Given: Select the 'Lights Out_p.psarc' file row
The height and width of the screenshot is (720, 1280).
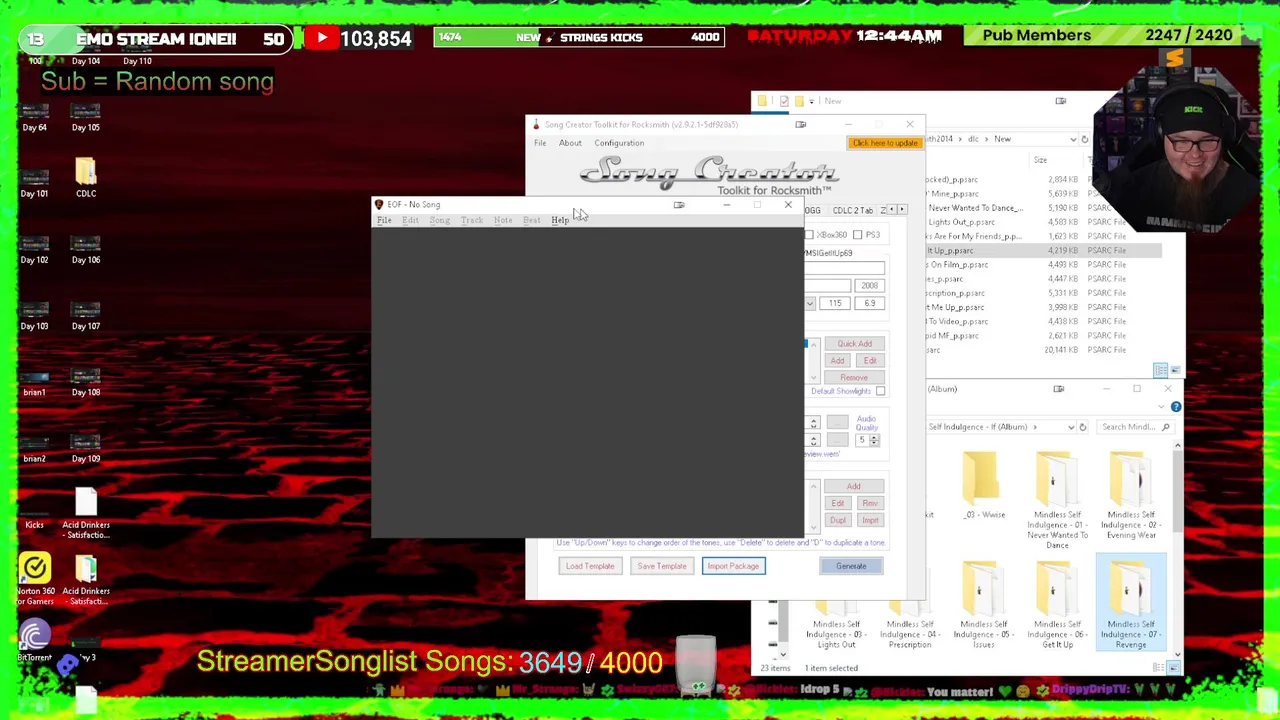Looking at the screenshot, I should point(1044,222).
